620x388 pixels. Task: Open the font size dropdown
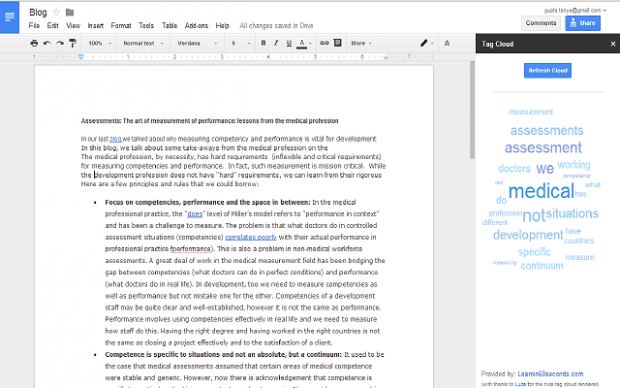point(241,43)
